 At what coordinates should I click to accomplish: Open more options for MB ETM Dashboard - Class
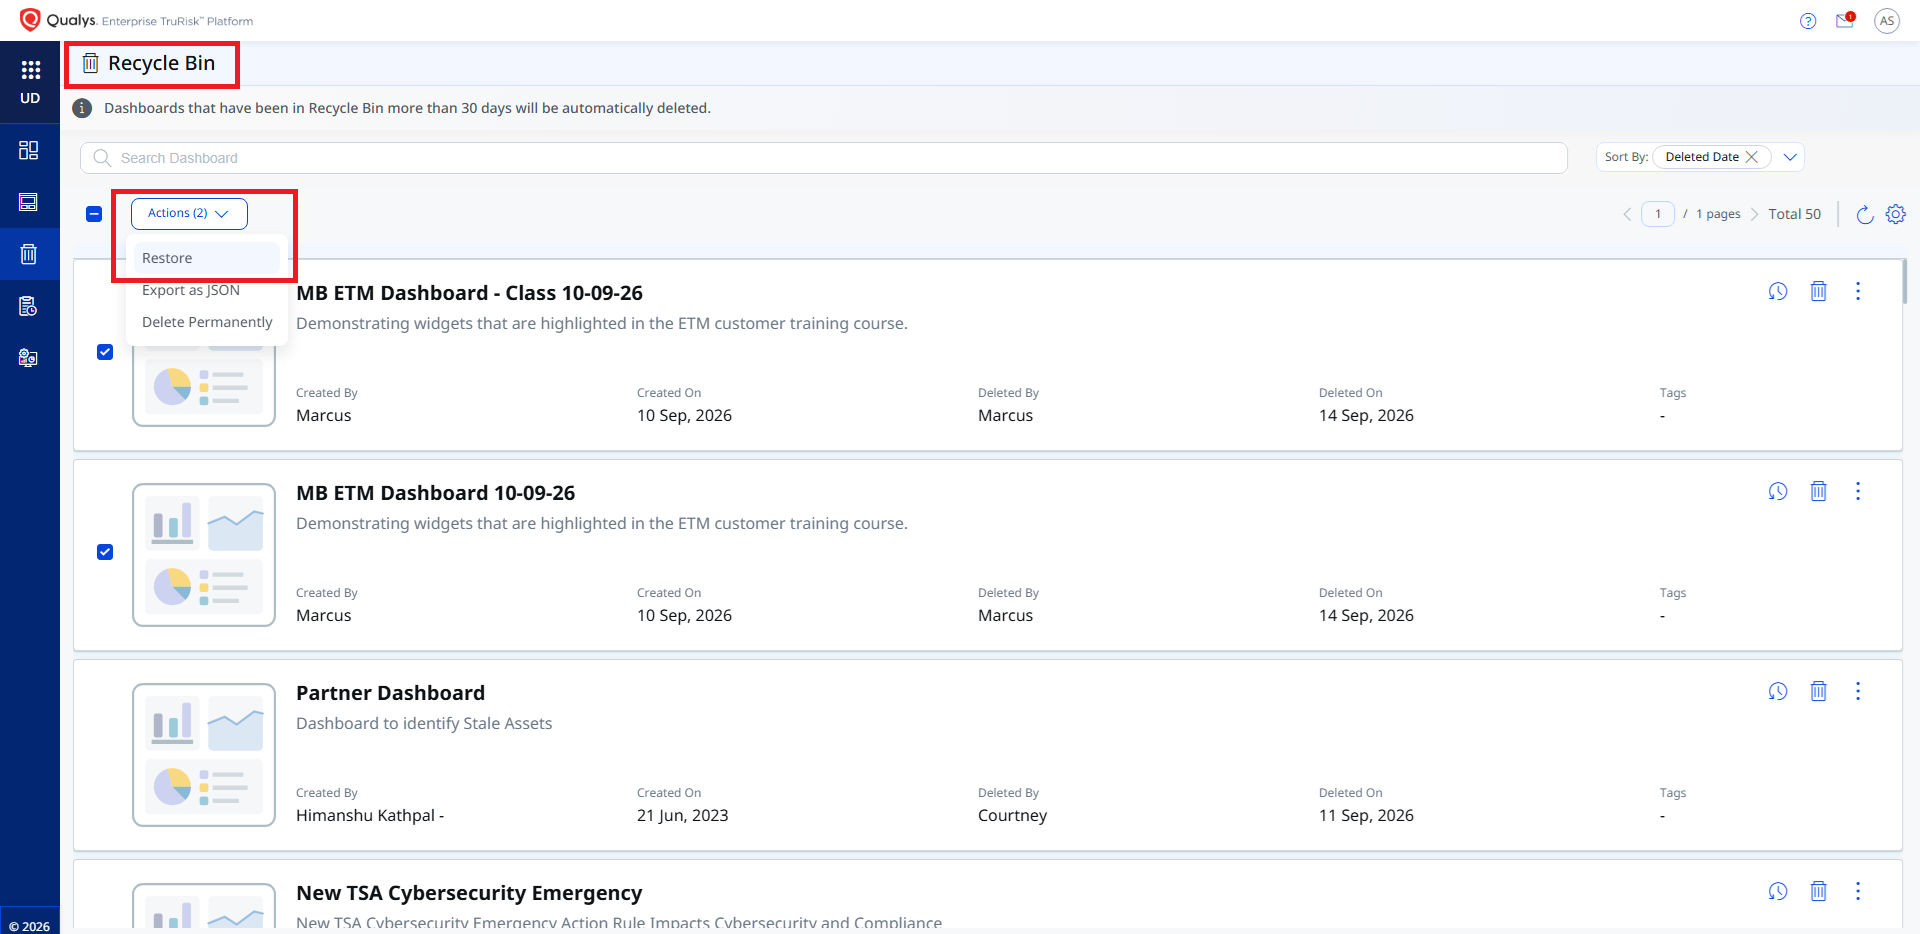pyautogui.click(x=1858, y=291)
